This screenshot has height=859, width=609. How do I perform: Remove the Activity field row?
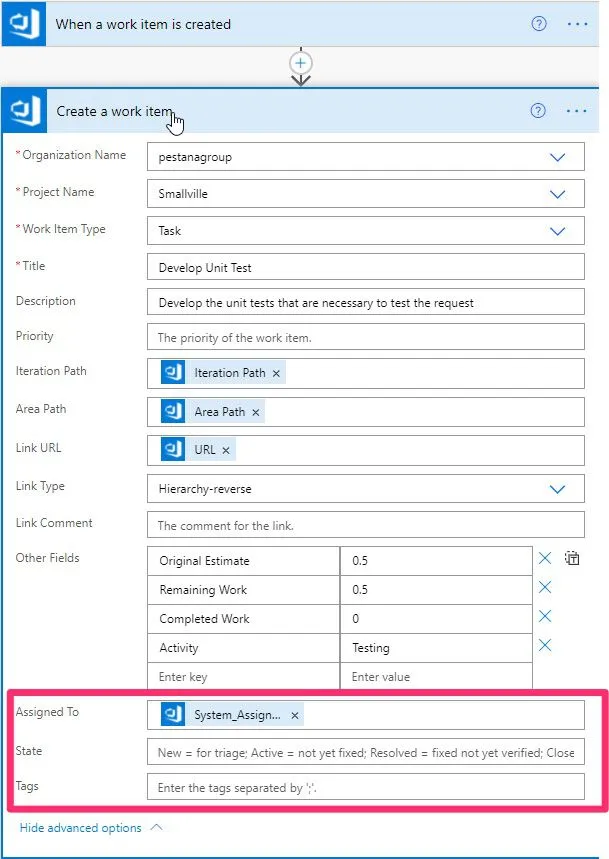[545, 646]
